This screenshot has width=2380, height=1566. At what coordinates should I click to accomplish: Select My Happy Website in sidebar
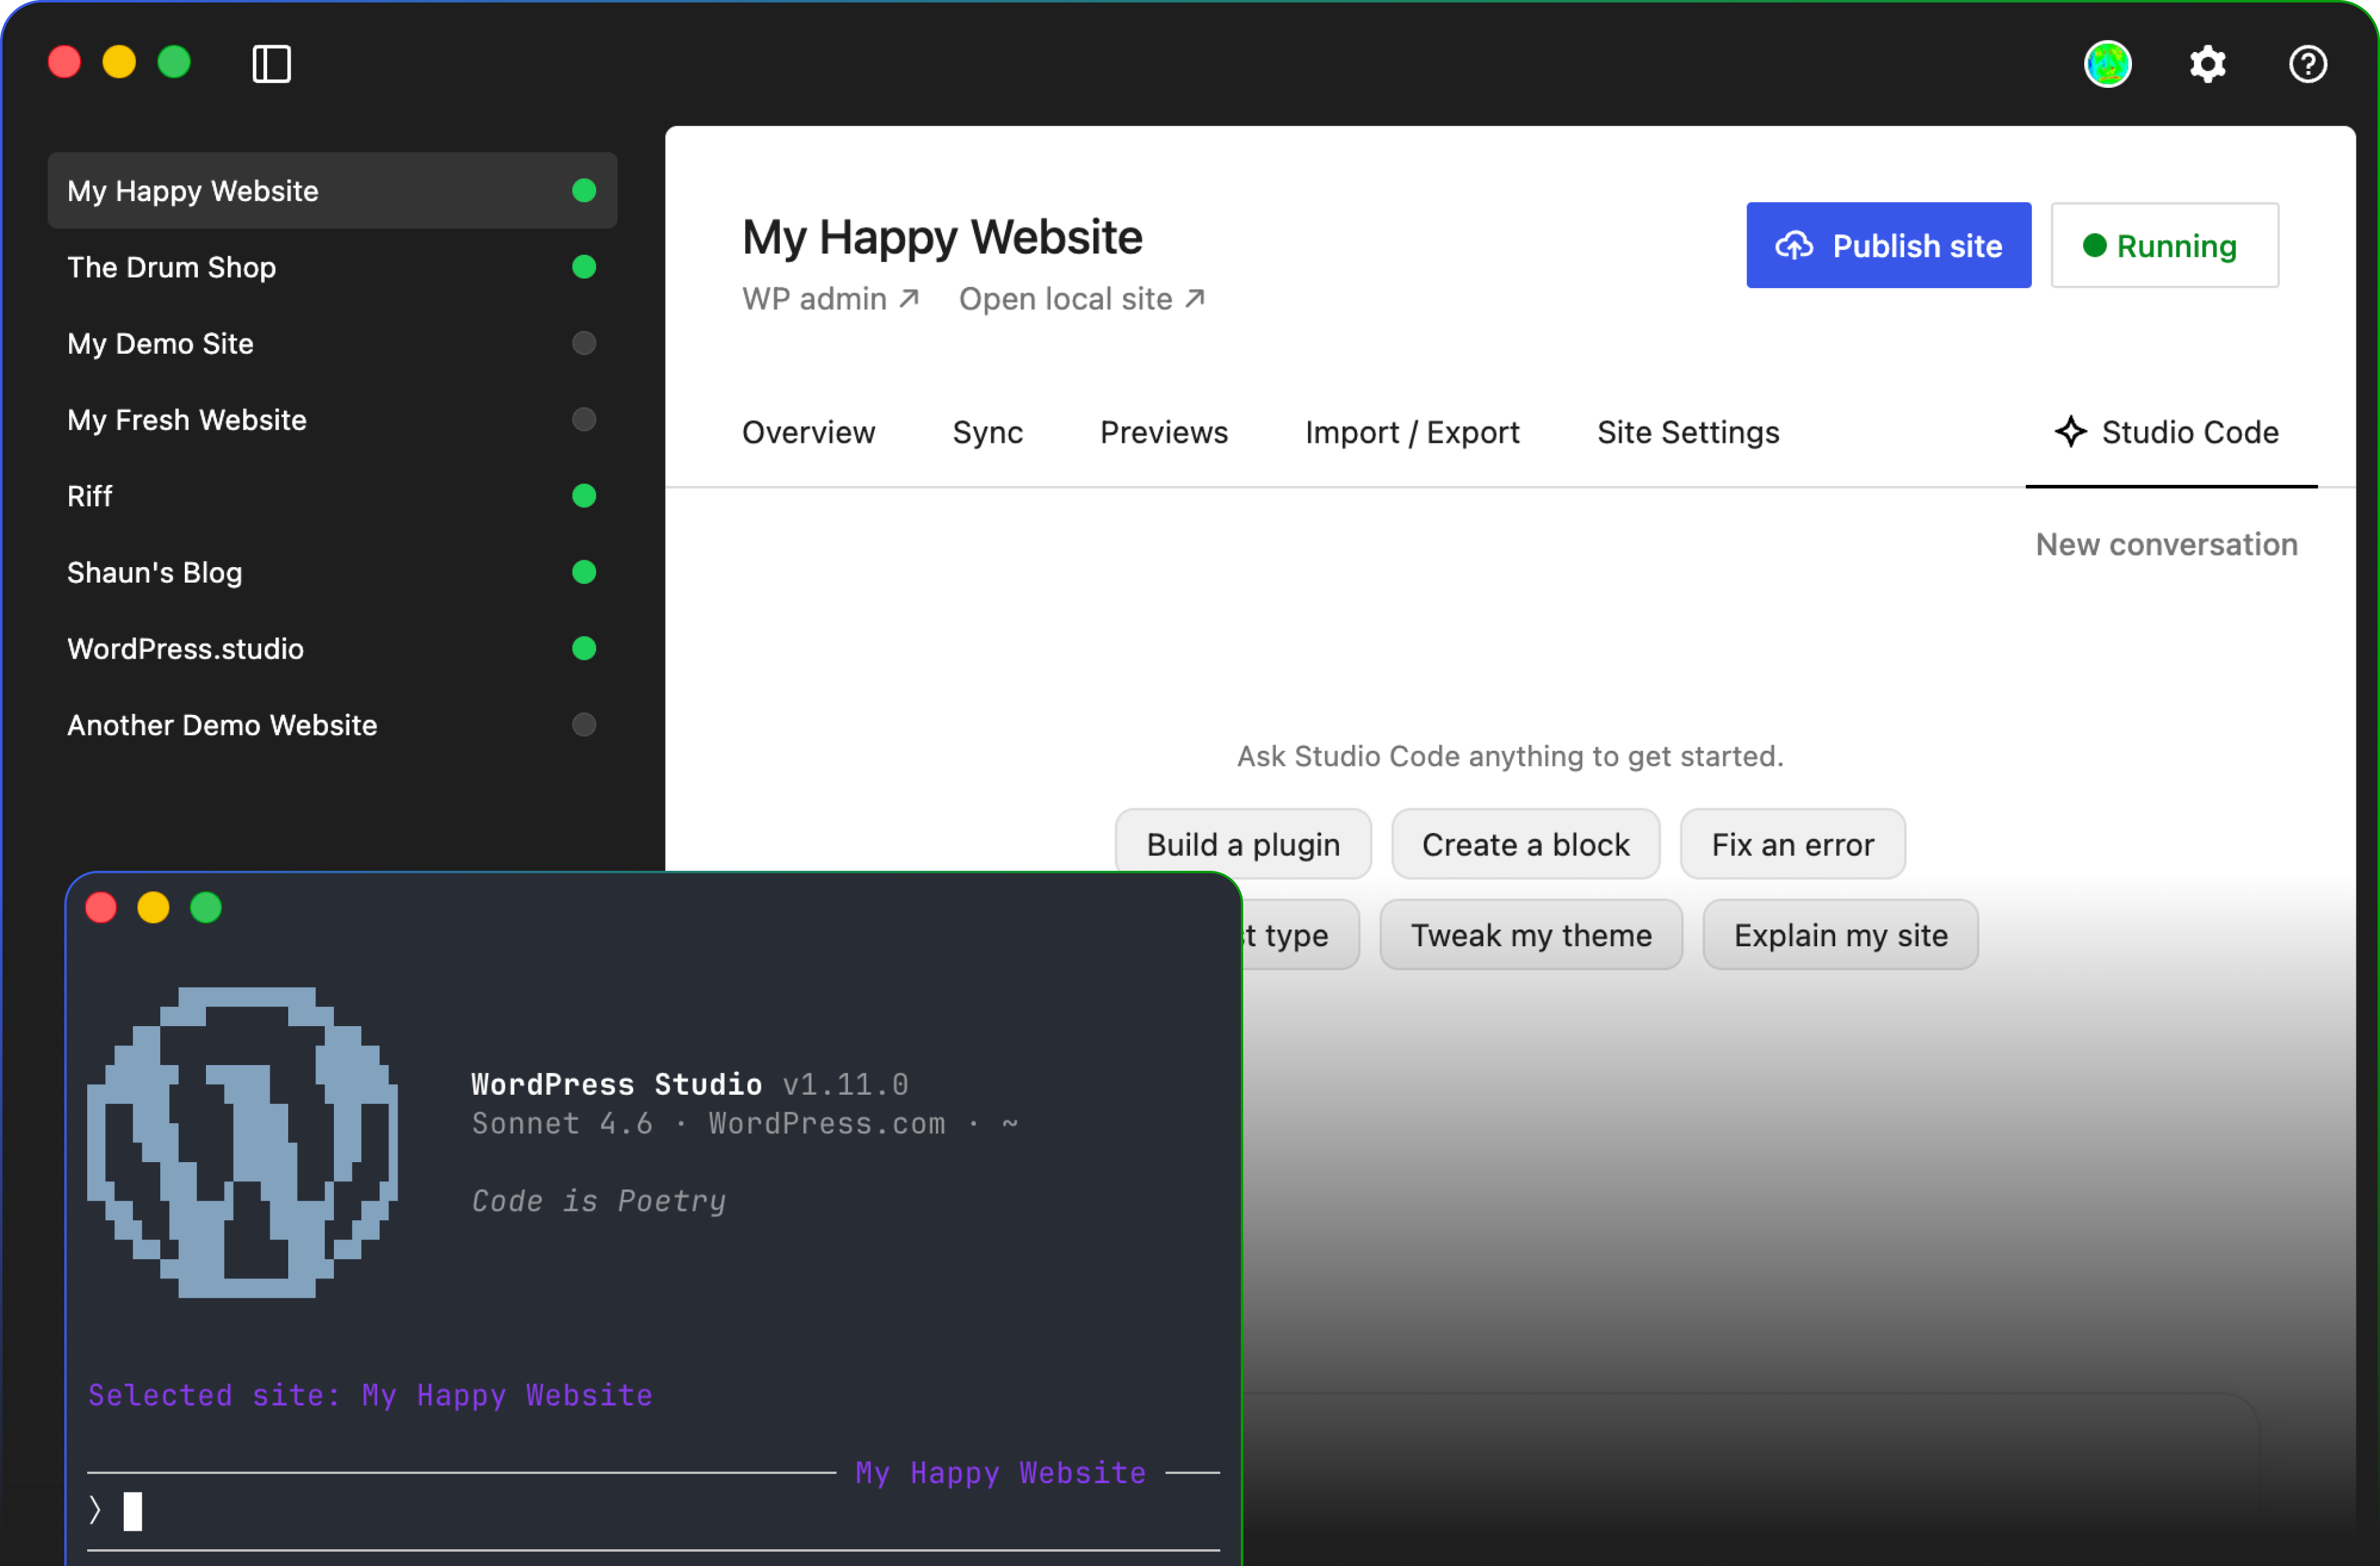332,190
